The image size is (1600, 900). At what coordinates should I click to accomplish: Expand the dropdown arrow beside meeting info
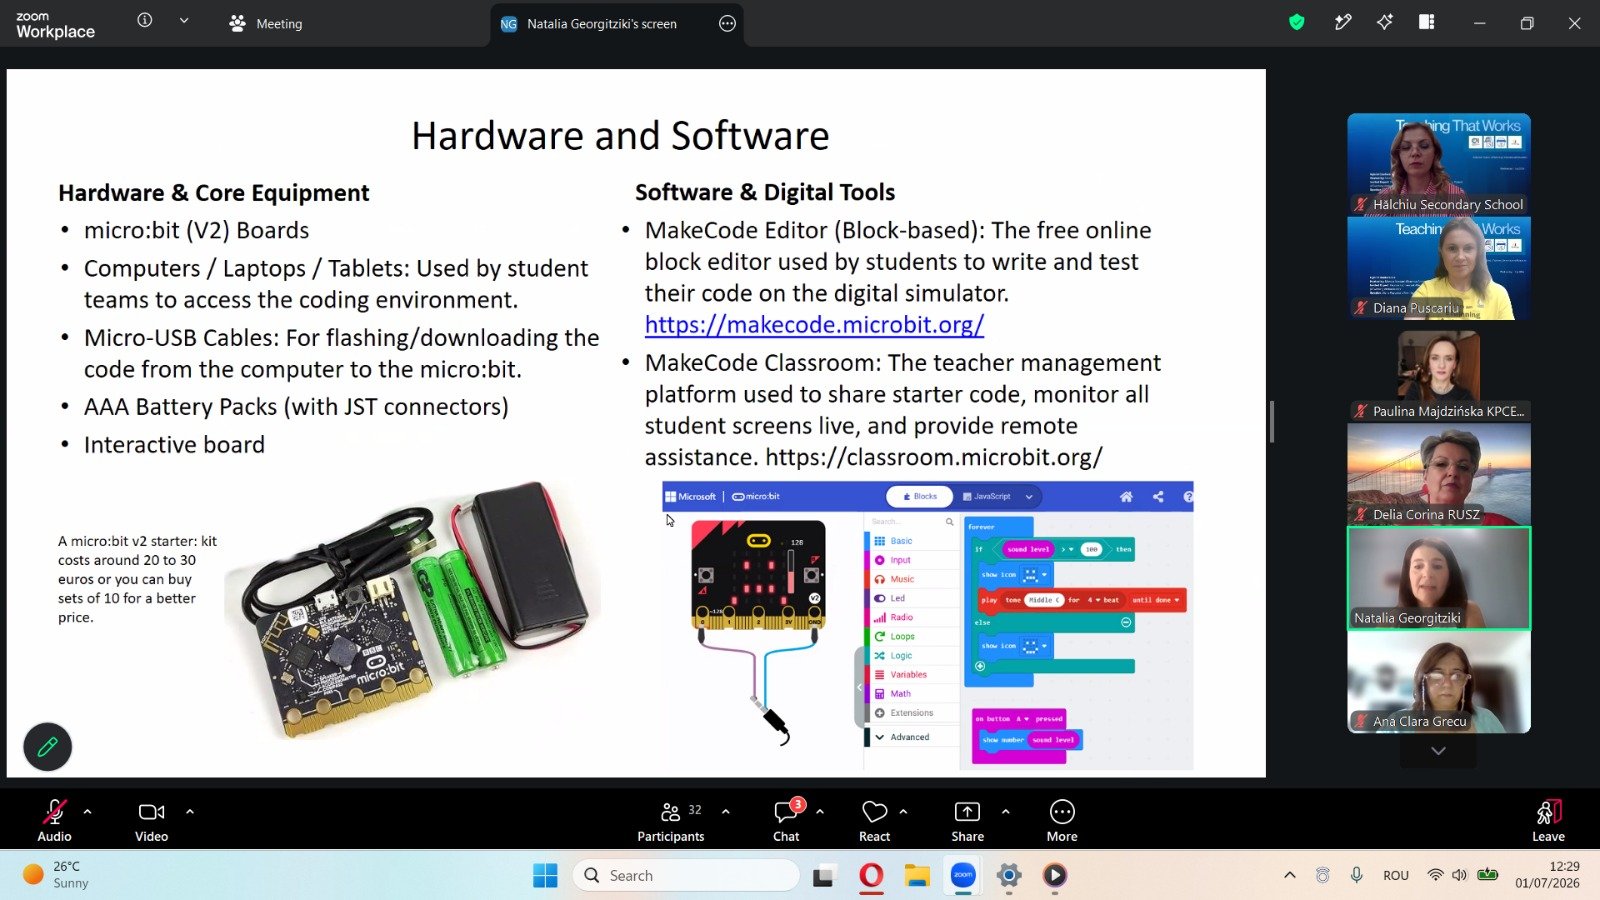pos(184,21)
